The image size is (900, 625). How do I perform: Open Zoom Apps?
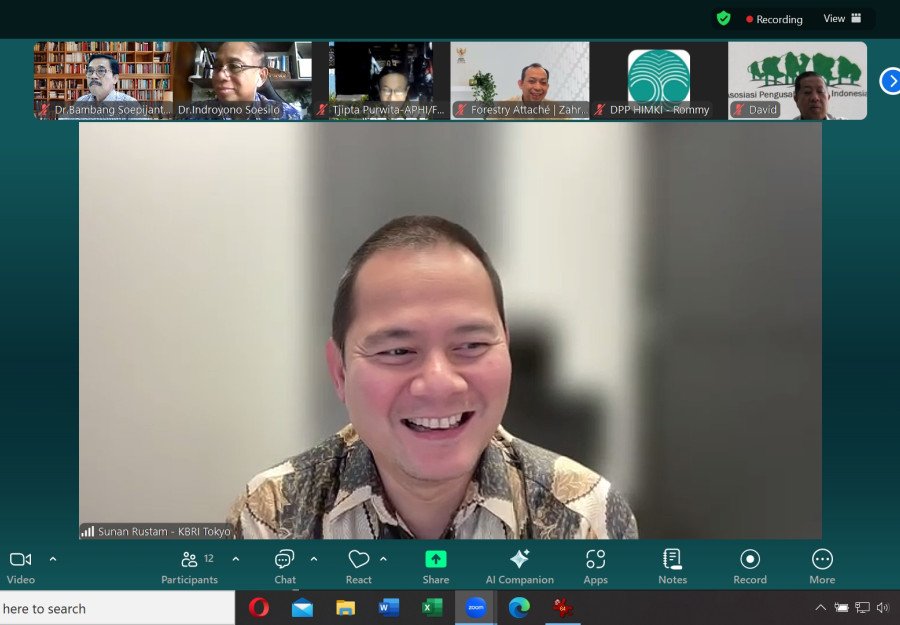[596, 566]
